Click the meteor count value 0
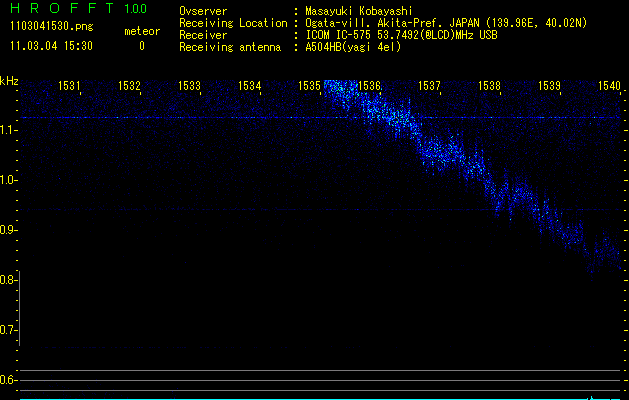 tap(141, 46)
